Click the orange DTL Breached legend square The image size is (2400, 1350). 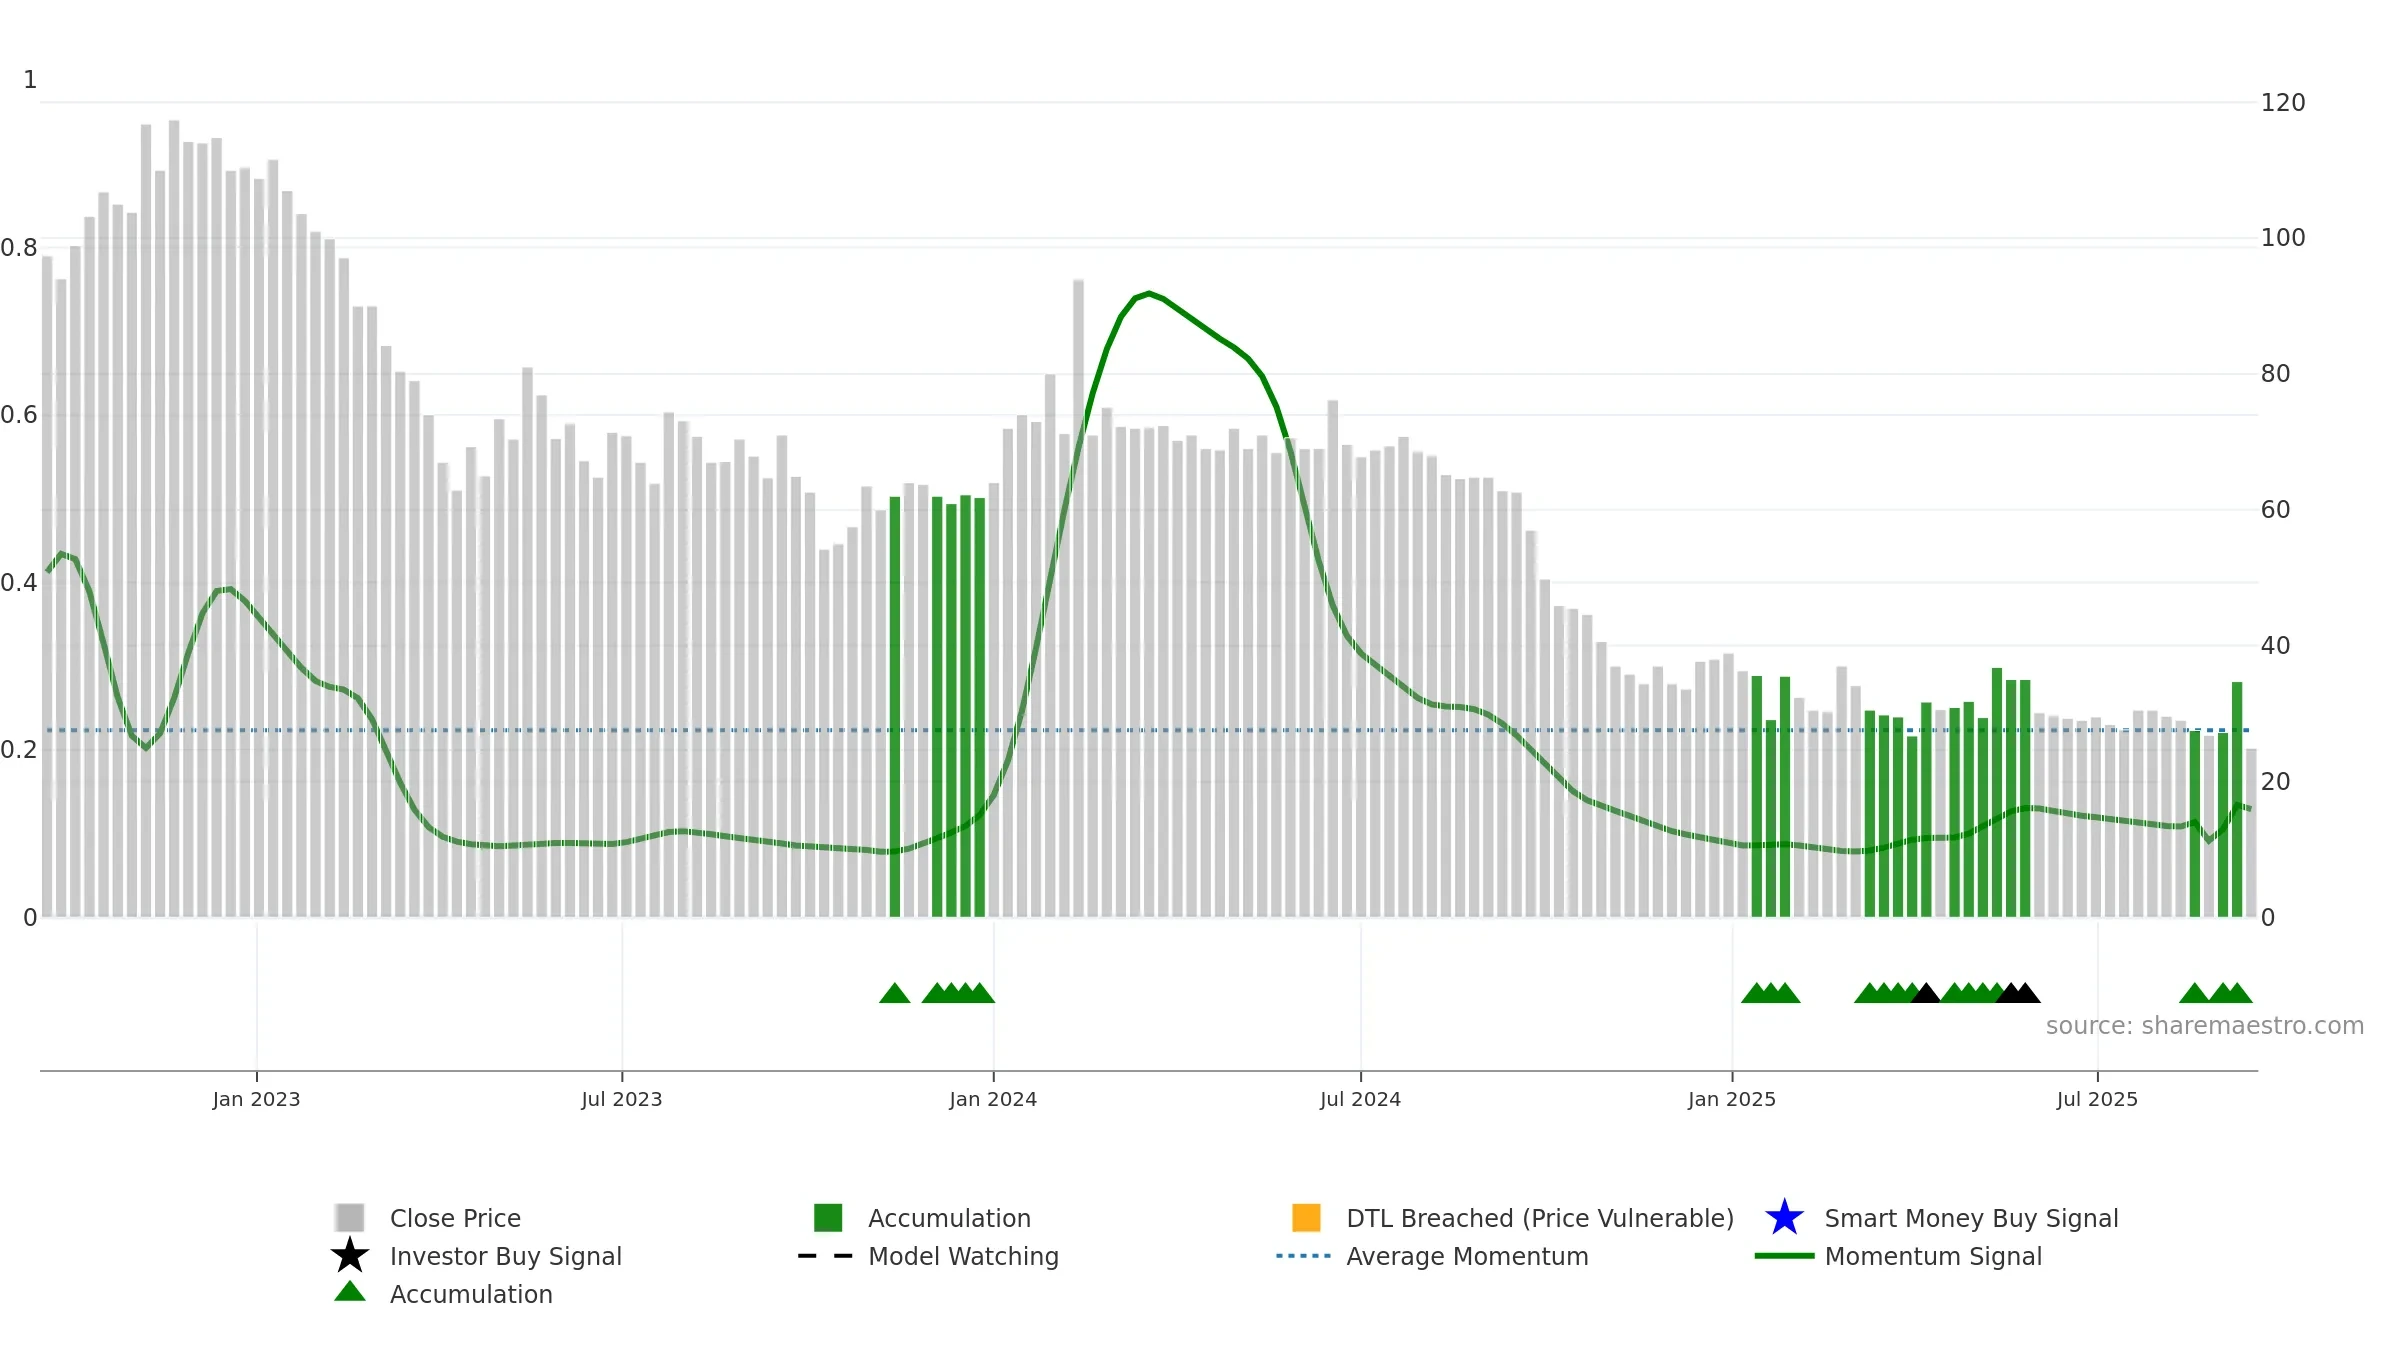coord(1306,1217)
